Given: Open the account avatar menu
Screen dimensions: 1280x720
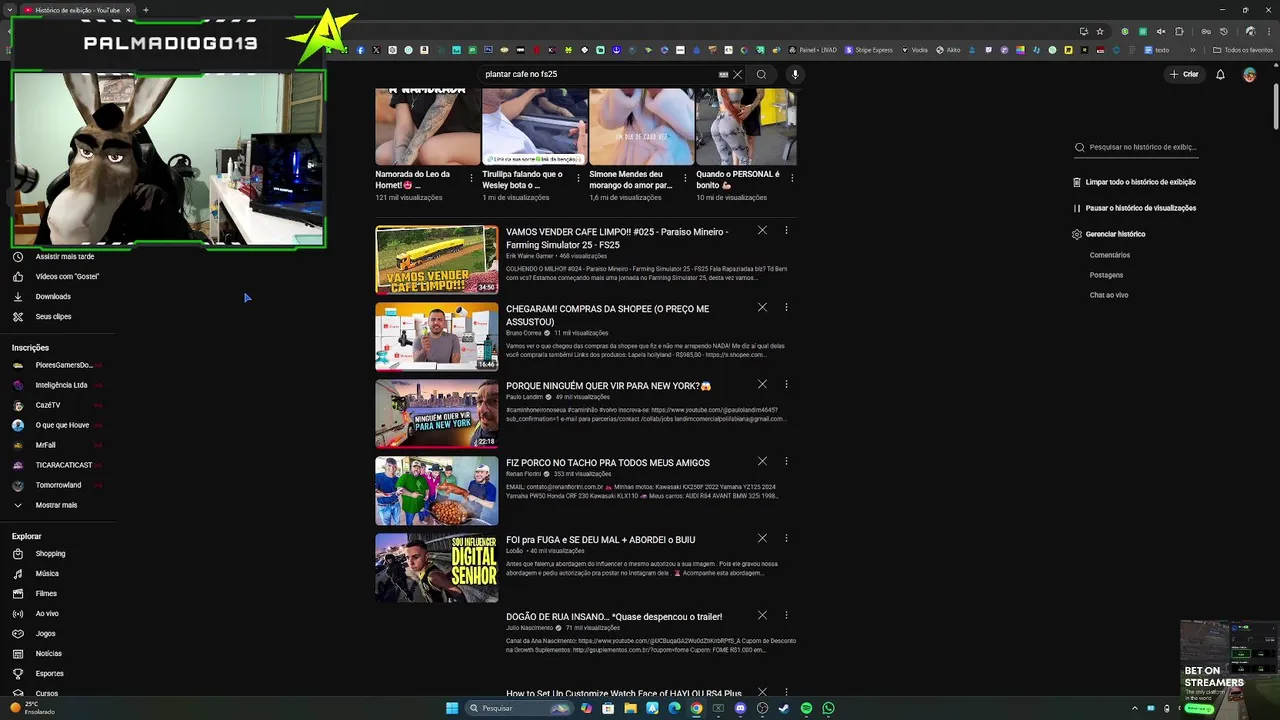Looking at the screenshot, I should click(1249, 74).
